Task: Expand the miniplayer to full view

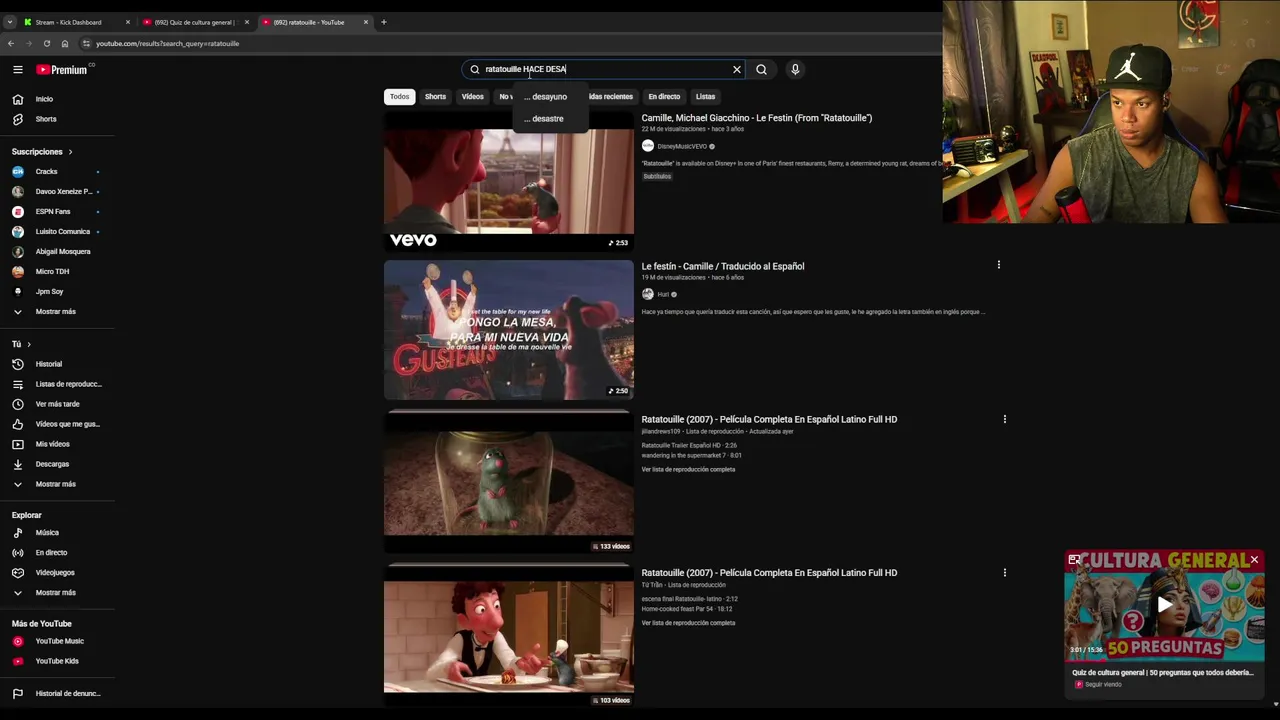Action: tap(1074, 560)
